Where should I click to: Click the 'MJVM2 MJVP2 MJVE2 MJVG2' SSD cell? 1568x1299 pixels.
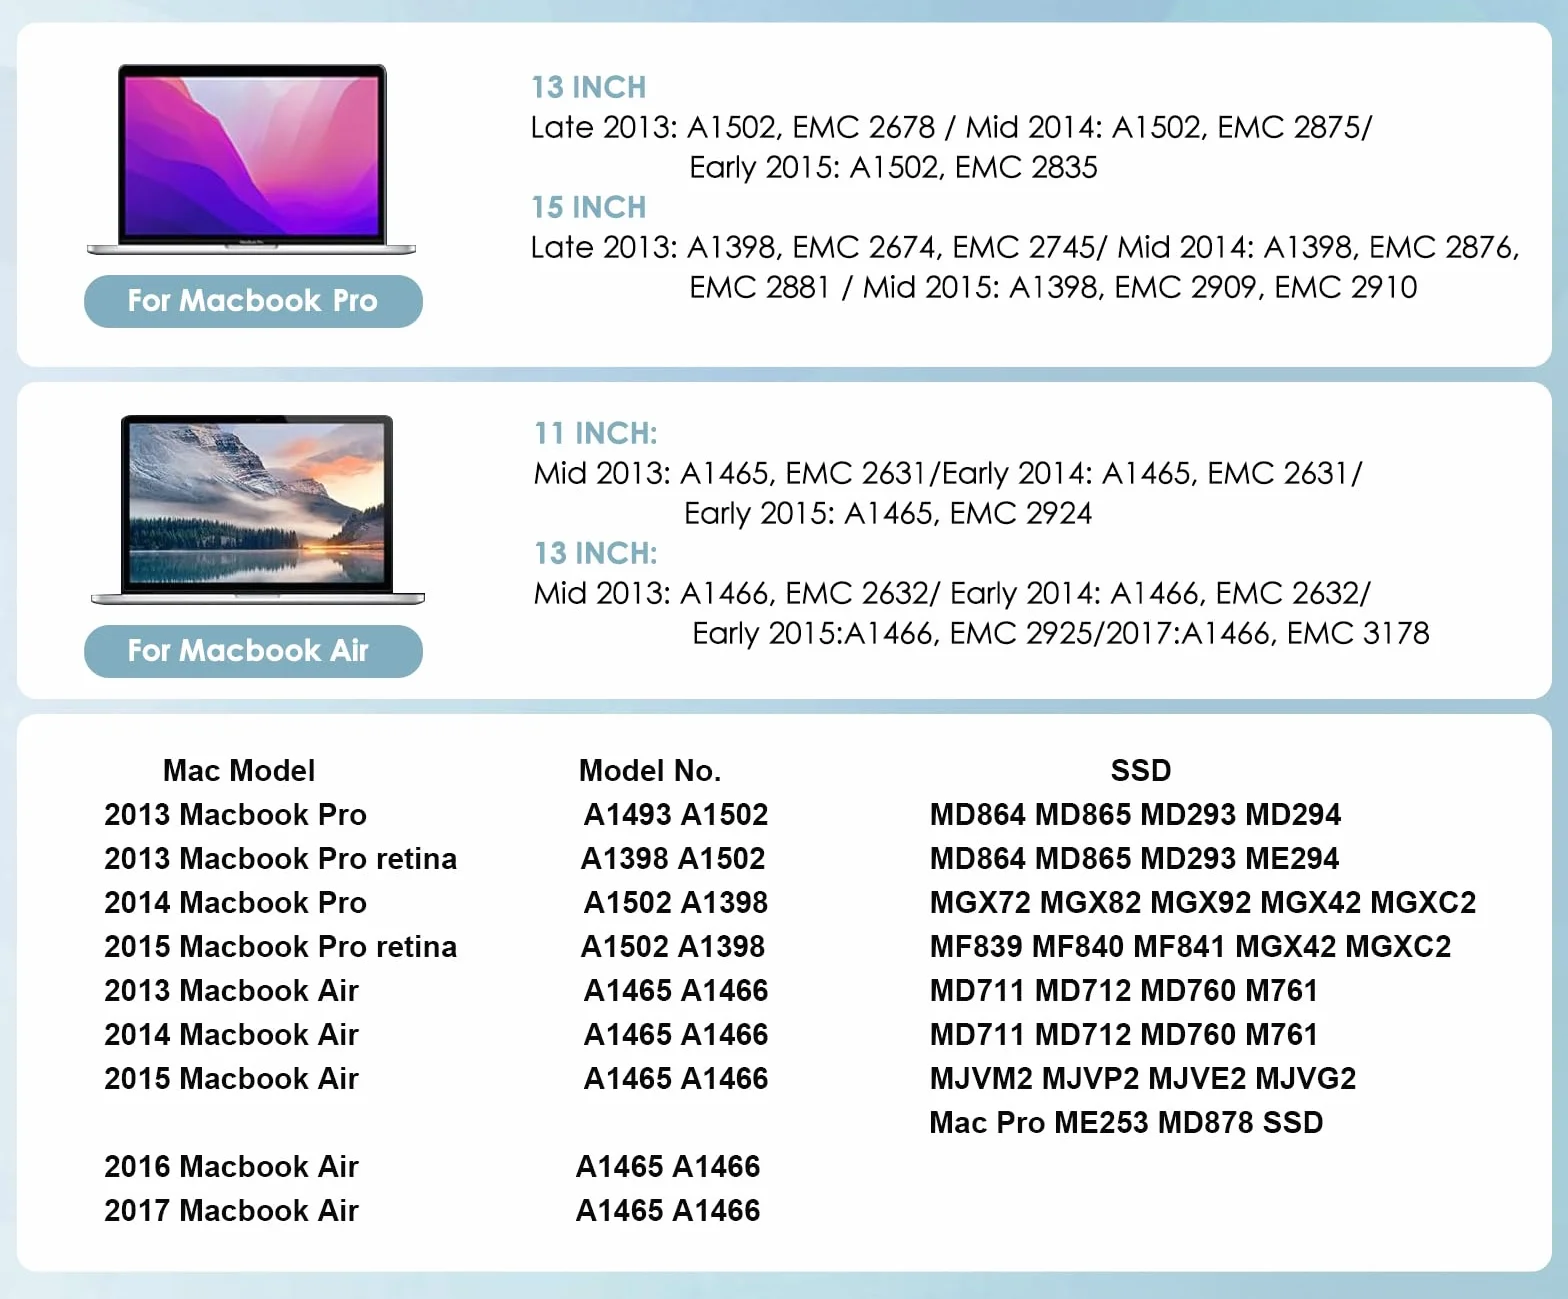coord(1143,1078)
